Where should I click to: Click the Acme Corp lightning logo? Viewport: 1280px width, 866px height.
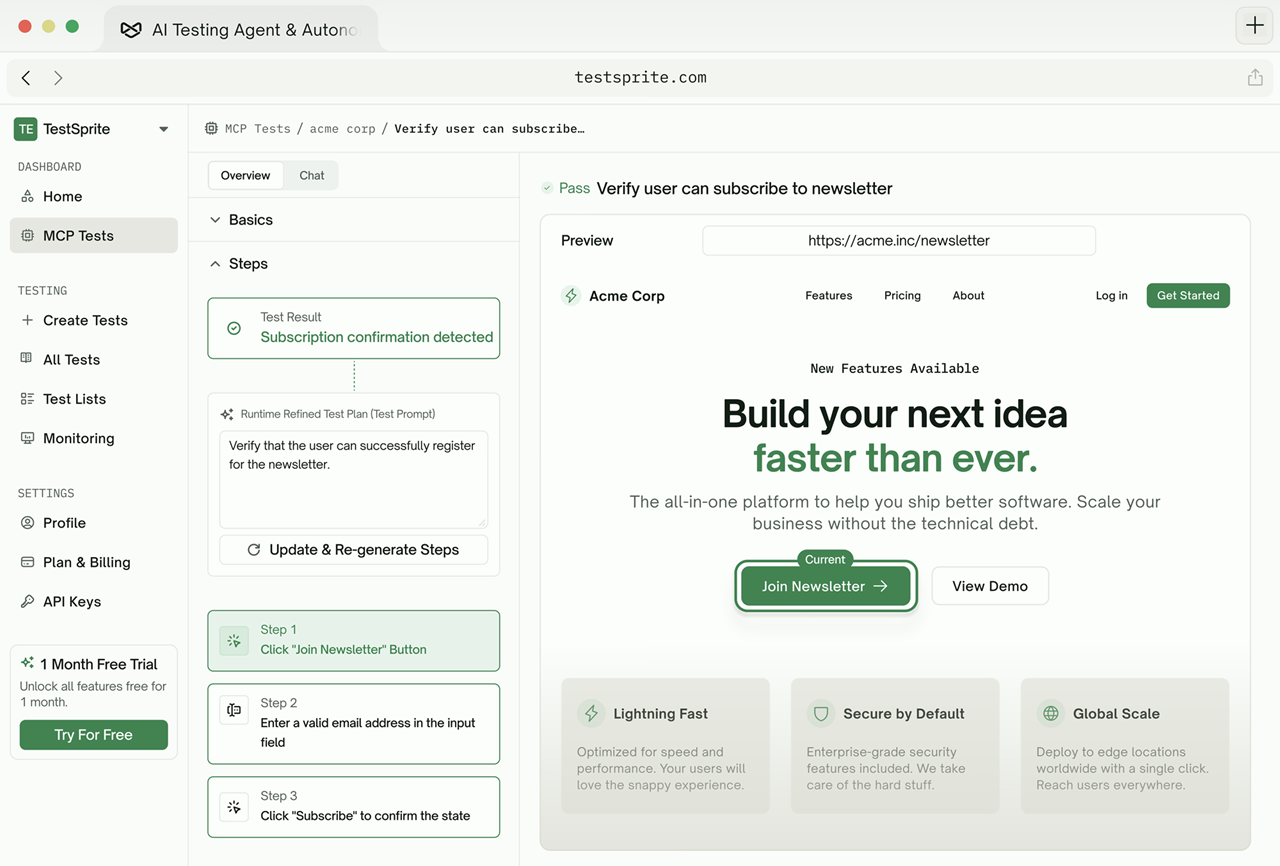(571, 296)
